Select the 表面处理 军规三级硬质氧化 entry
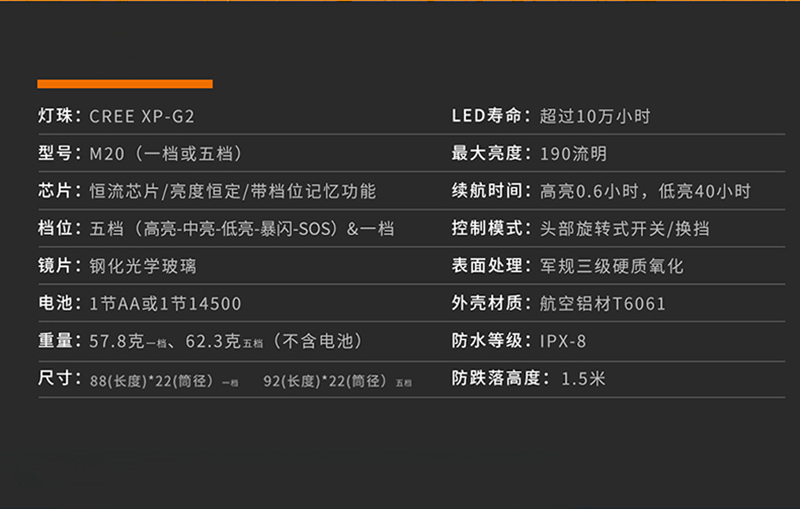 568,266
